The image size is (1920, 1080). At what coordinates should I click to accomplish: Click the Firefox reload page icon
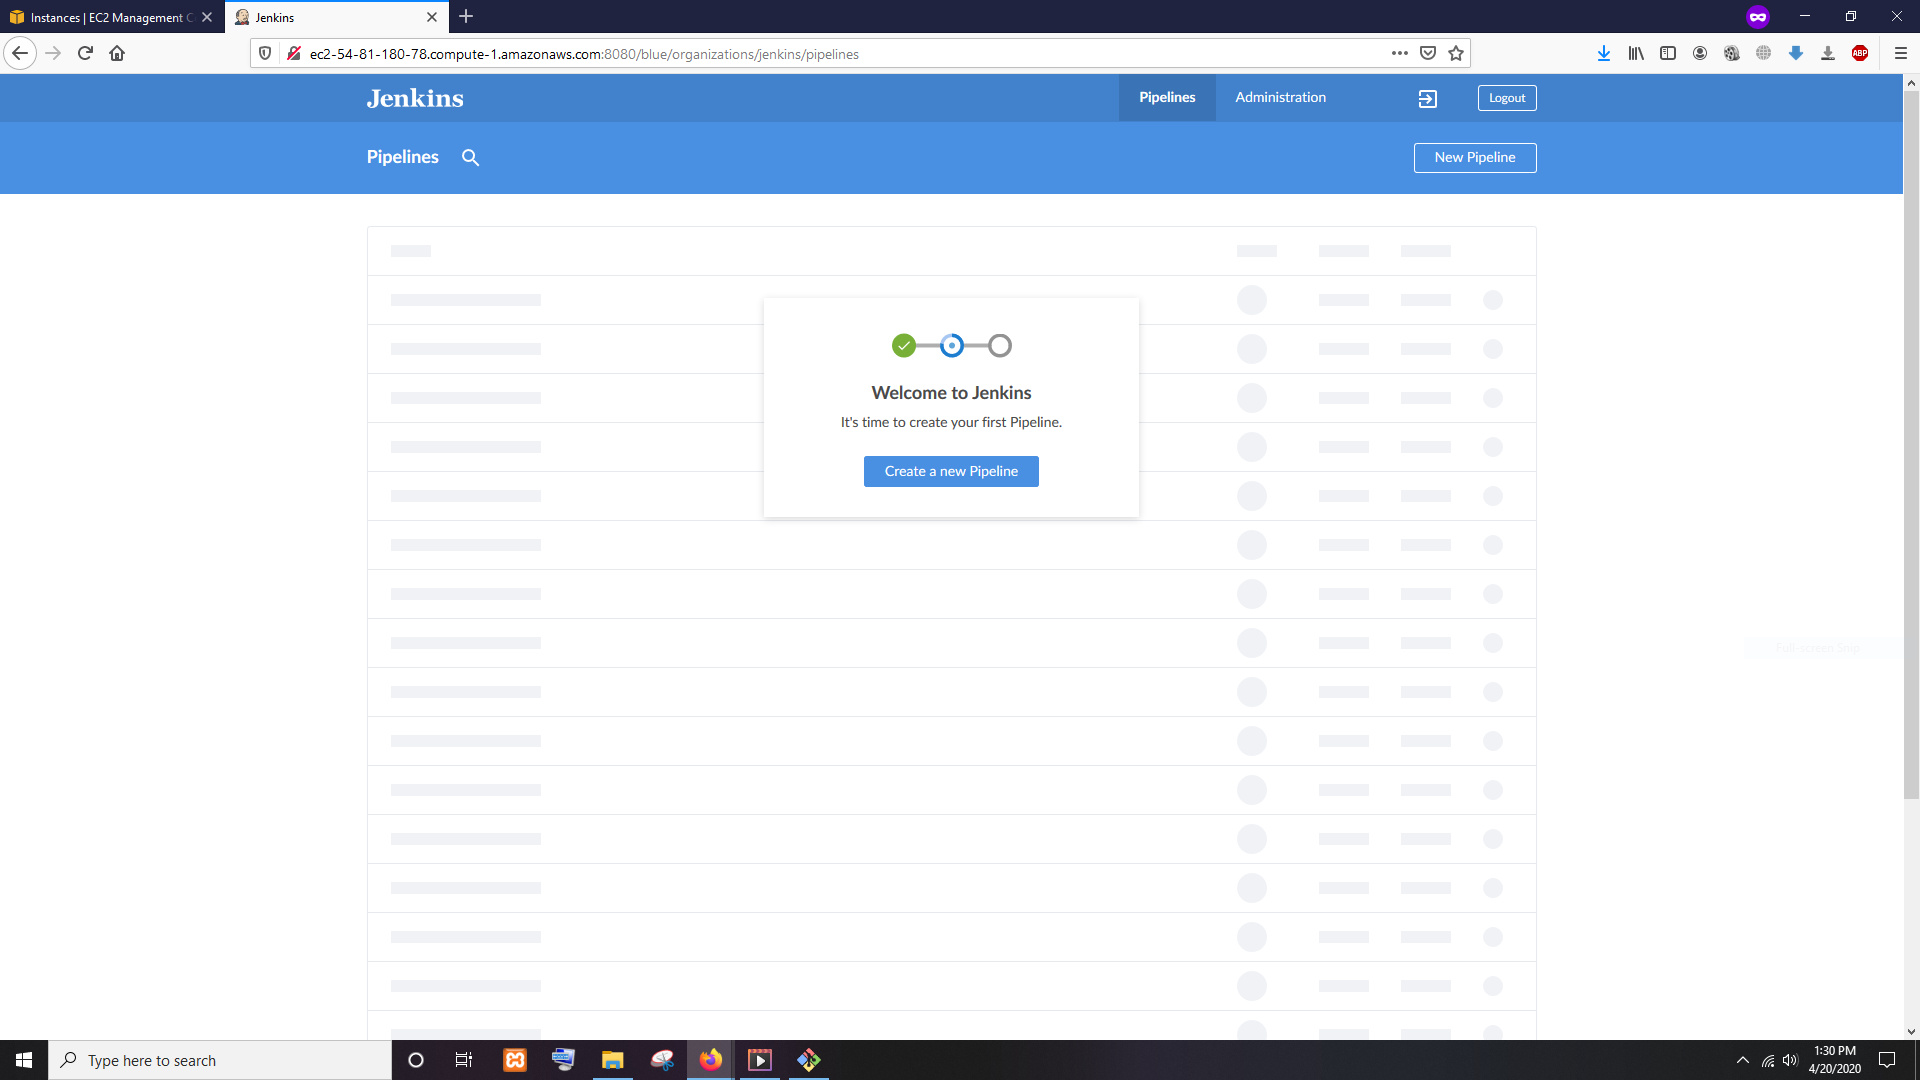coord(85,53)
